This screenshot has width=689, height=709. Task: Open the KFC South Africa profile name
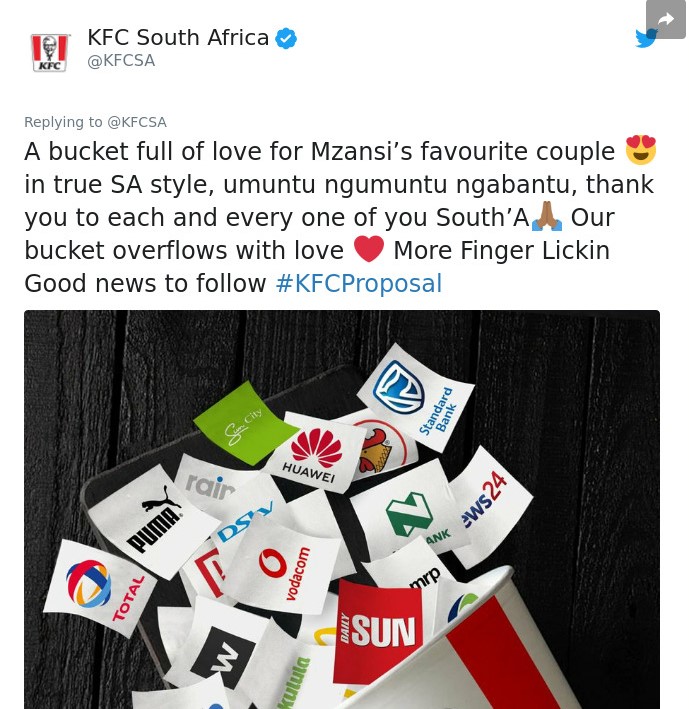[x=178, y=38]
